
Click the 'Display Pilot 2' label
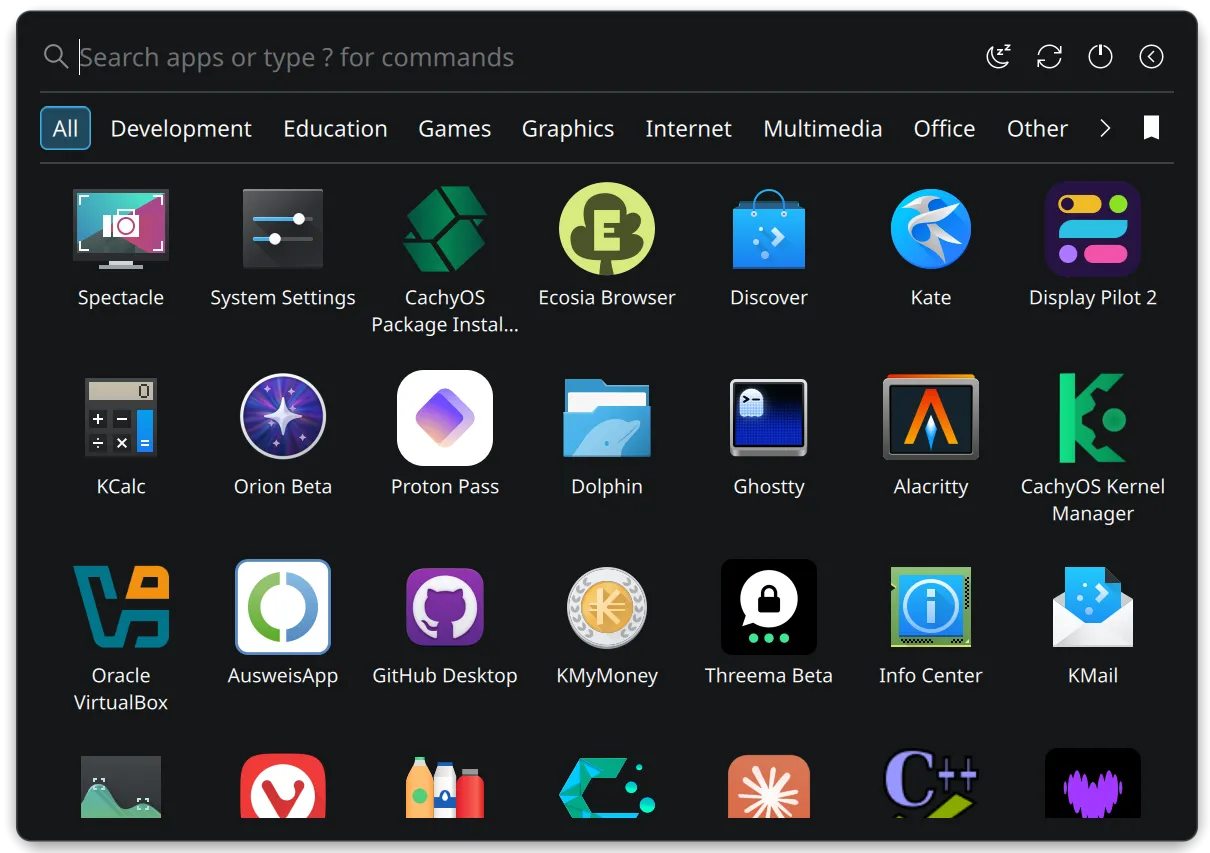pos(1093,297)
